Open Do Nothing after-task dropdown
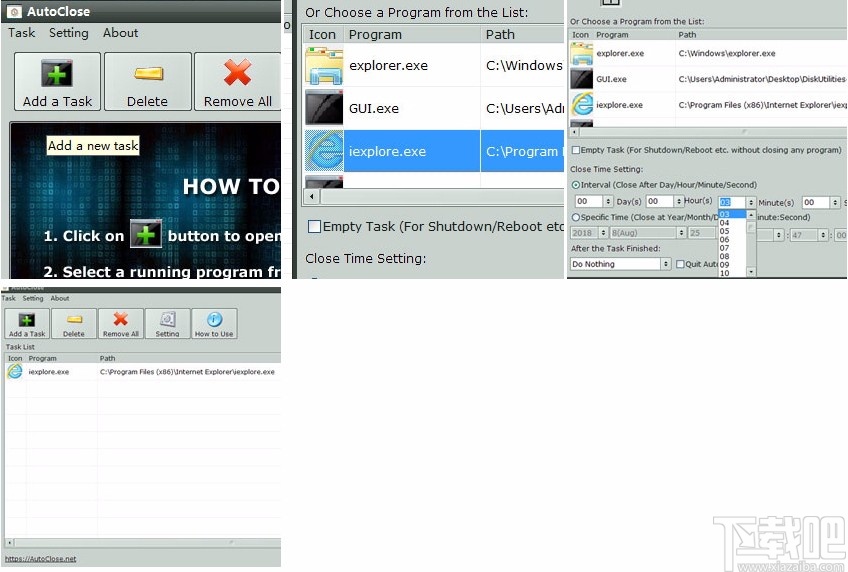The width and height of the screenshot is (848, 572). [x=665, y=264]
